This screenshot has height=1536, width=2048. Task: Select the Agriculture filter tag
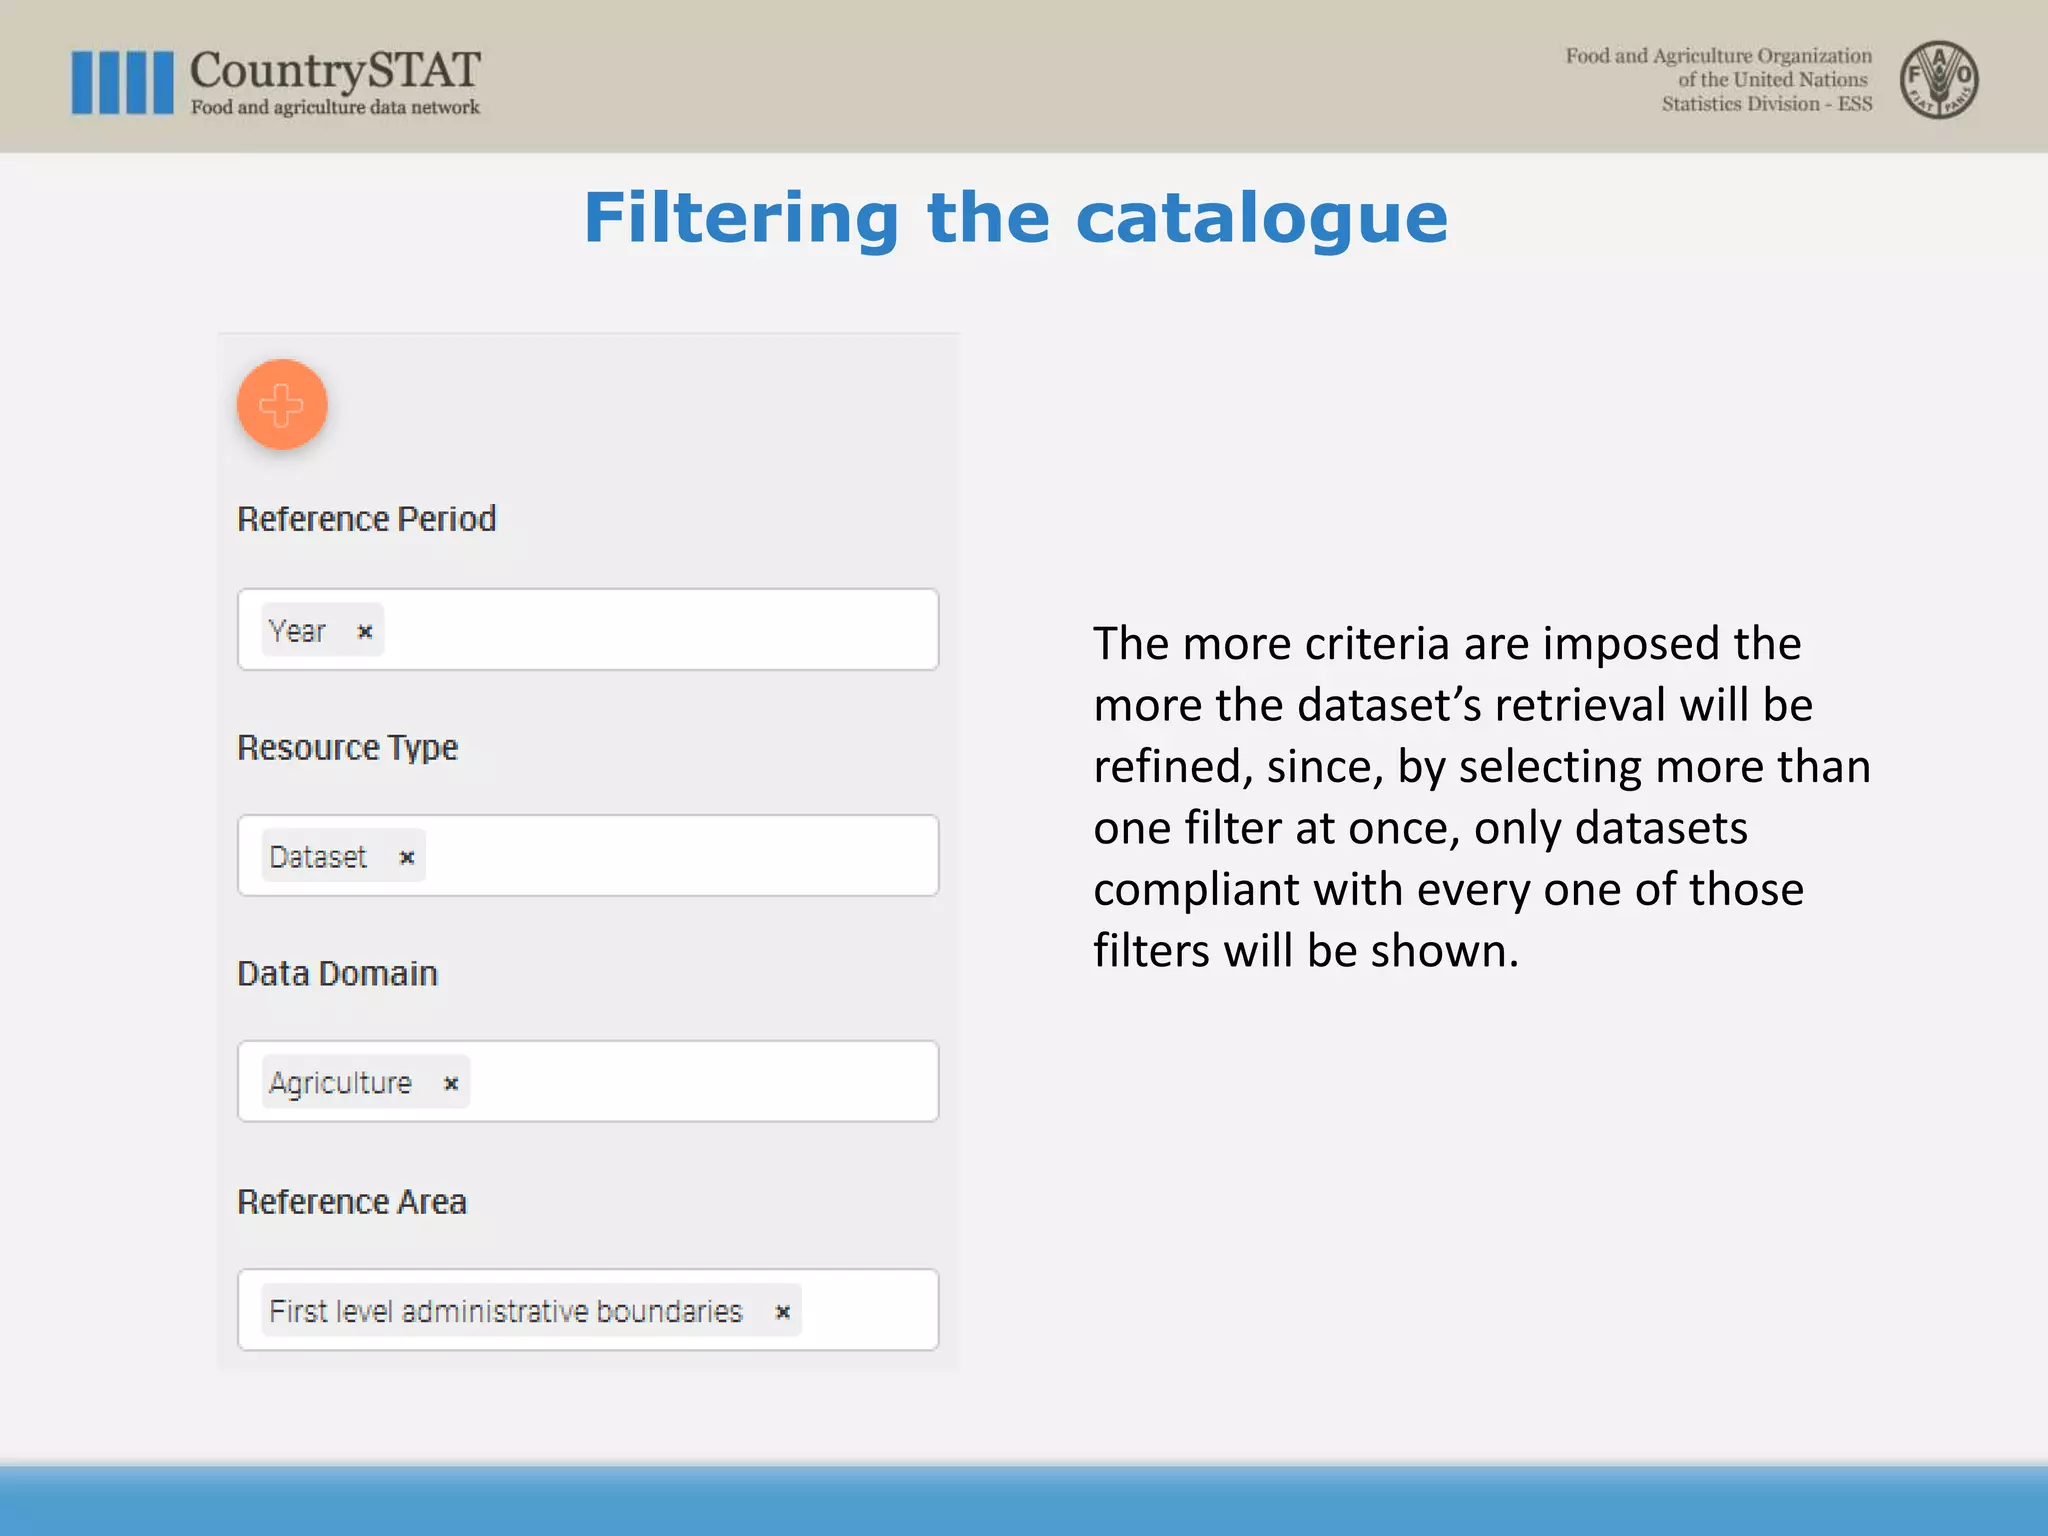point(340,1083)
